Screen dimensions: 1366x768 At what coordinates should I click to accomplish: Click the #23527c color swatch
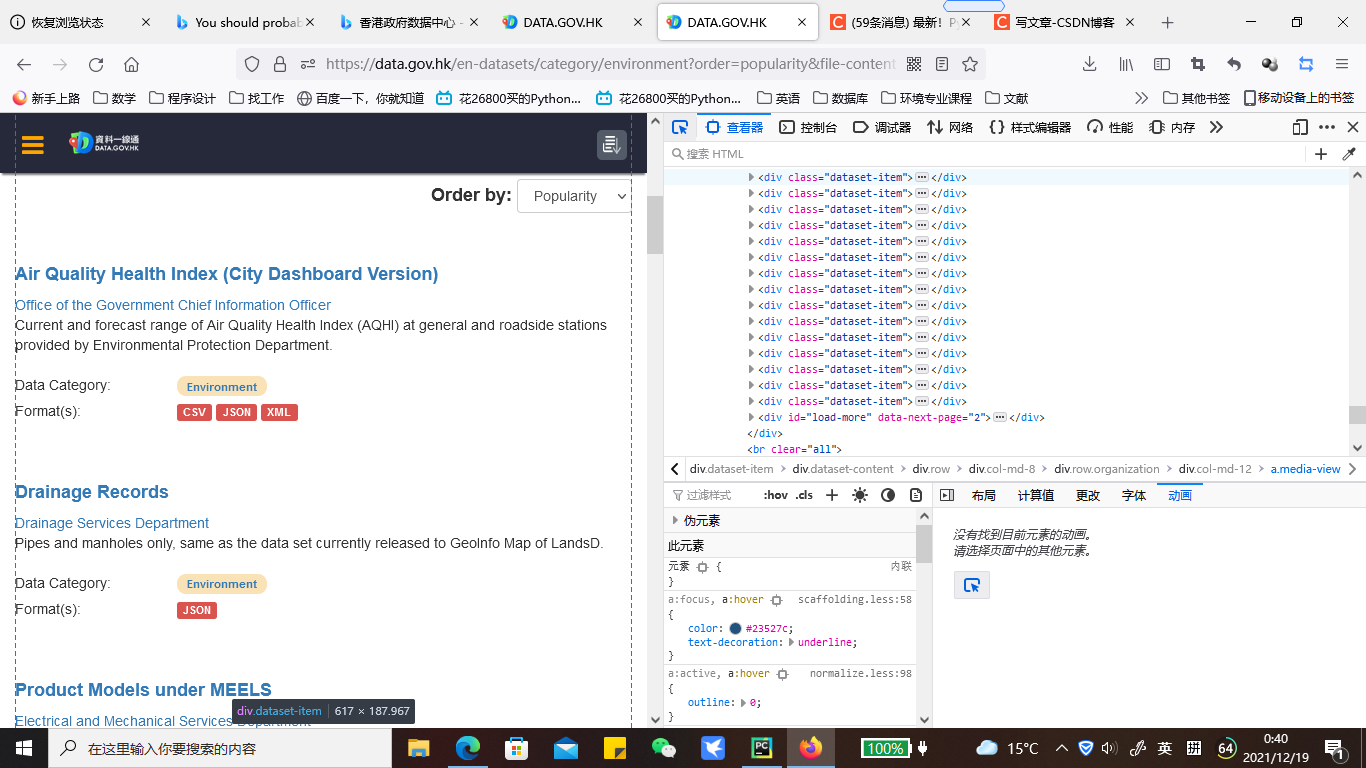click(x=737, y=628)
